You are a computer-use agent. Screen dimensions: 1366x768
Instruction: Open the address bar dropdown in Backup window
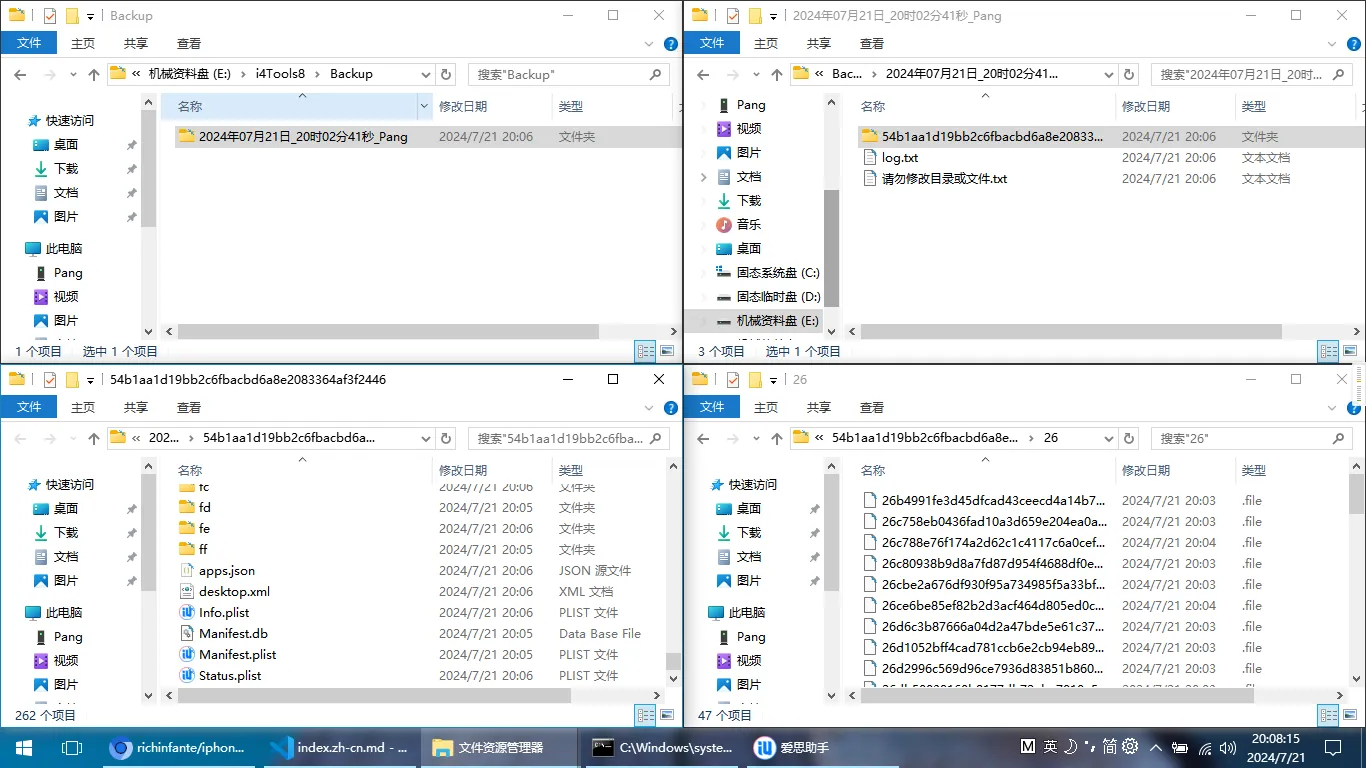pyautogui.click(x=426, y=74)
